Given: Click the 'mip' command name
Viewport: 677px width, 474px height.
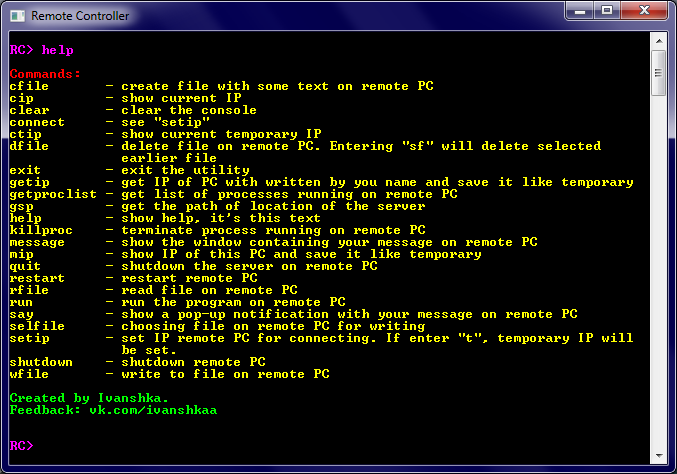Looking at the screenshot, I should pos(21,254).
